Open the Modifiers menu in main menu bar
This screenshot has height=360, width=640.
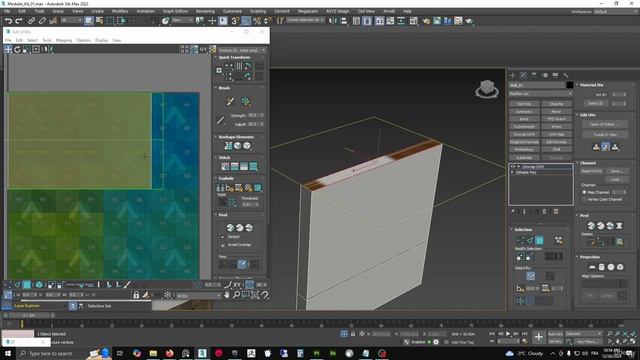pos(120,11)
